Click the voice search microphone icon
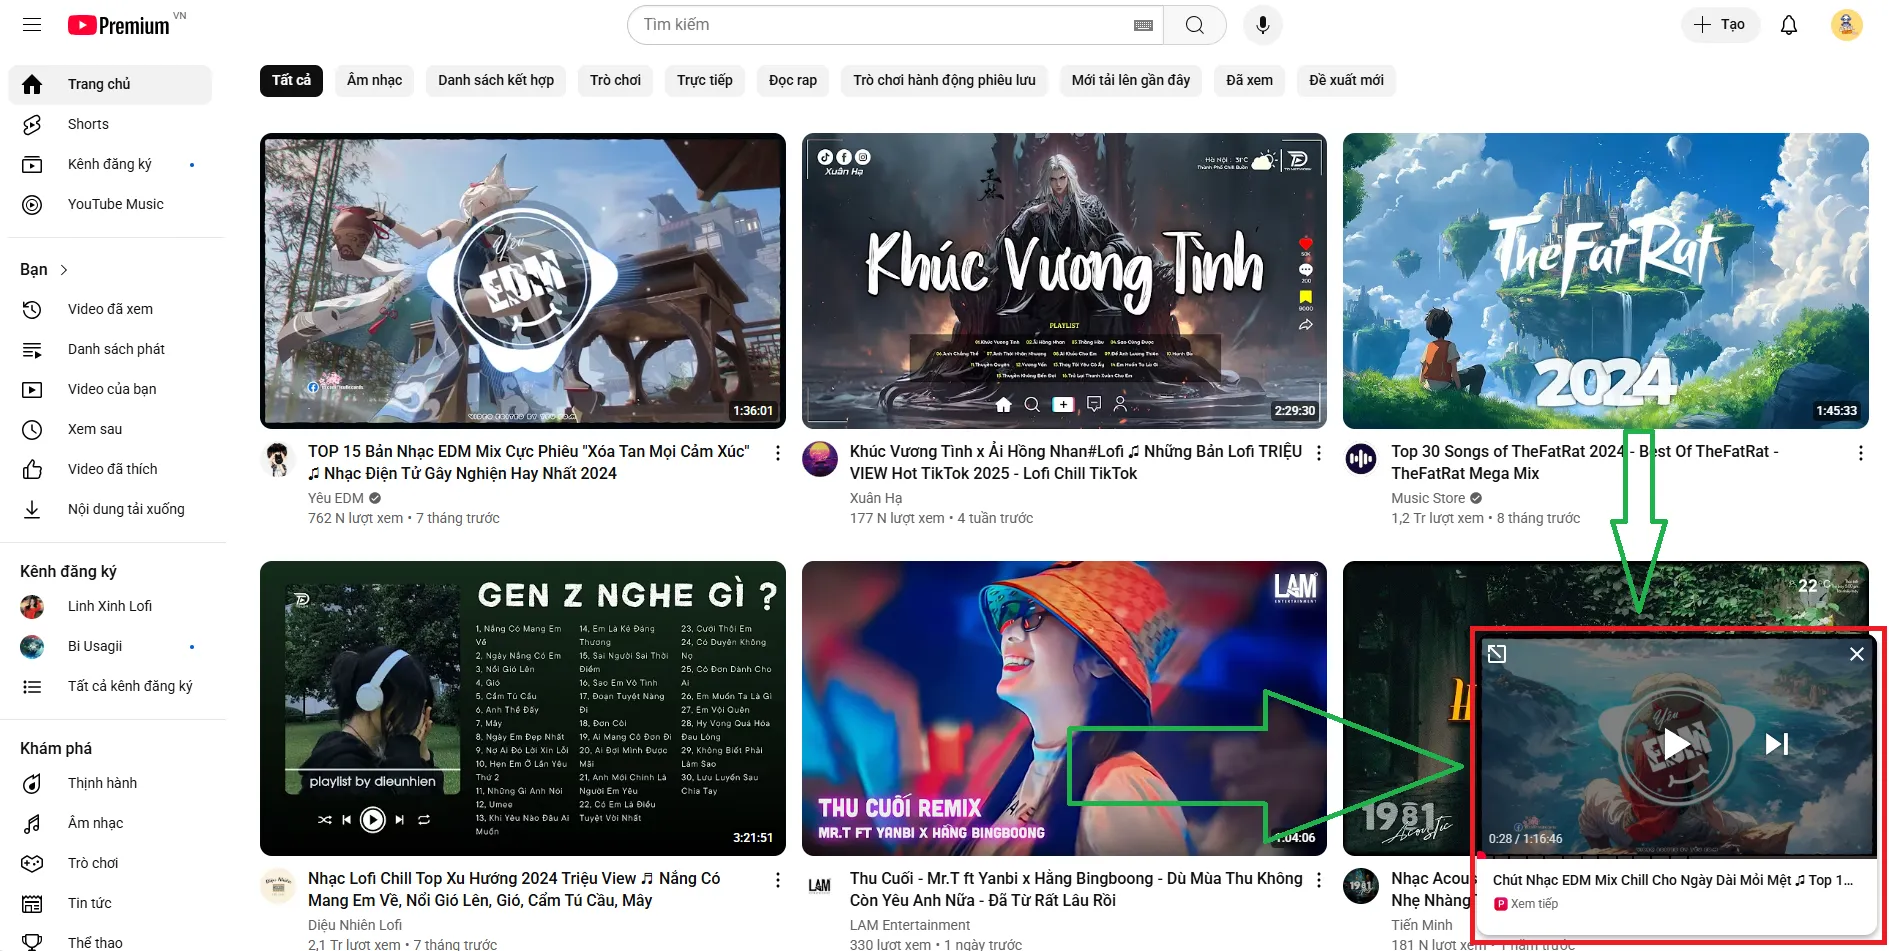 (x=1262, y=25)
